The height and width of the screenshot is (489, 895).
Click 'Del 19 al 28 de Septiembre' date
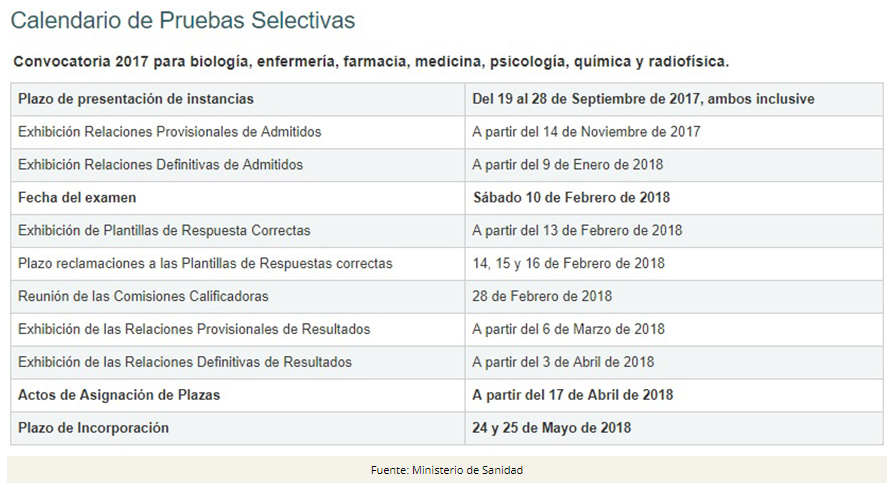pyautogui.click(x=643, y=99)
